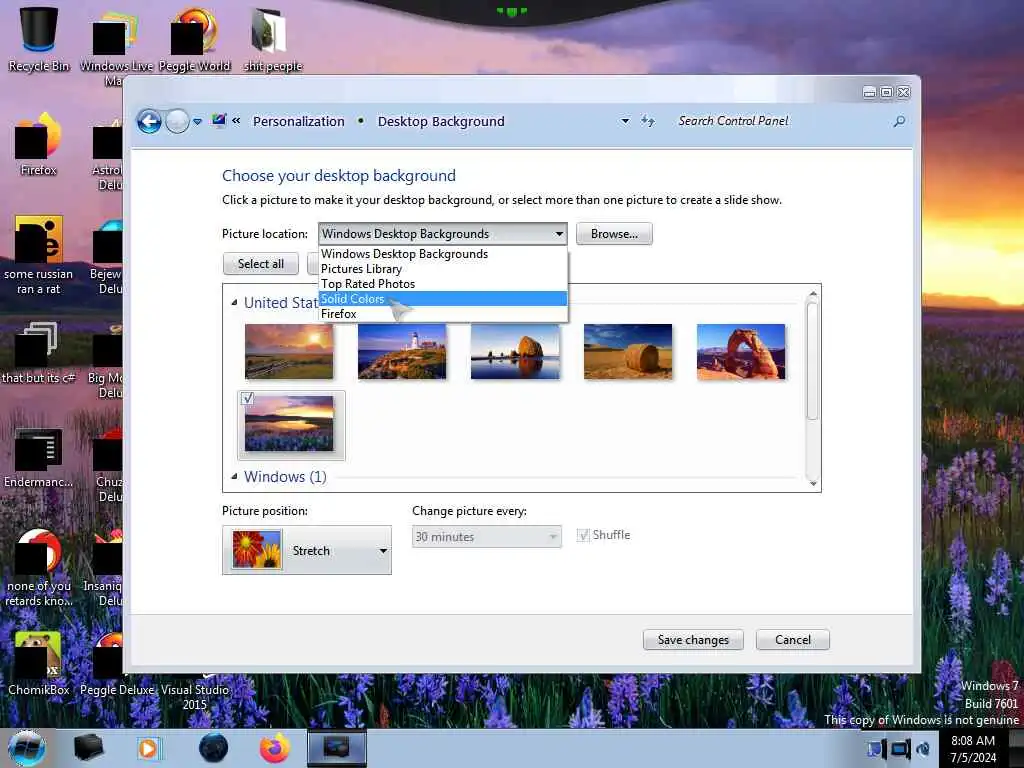
Task: Collapse the United States group
Action: coord(234,302)
